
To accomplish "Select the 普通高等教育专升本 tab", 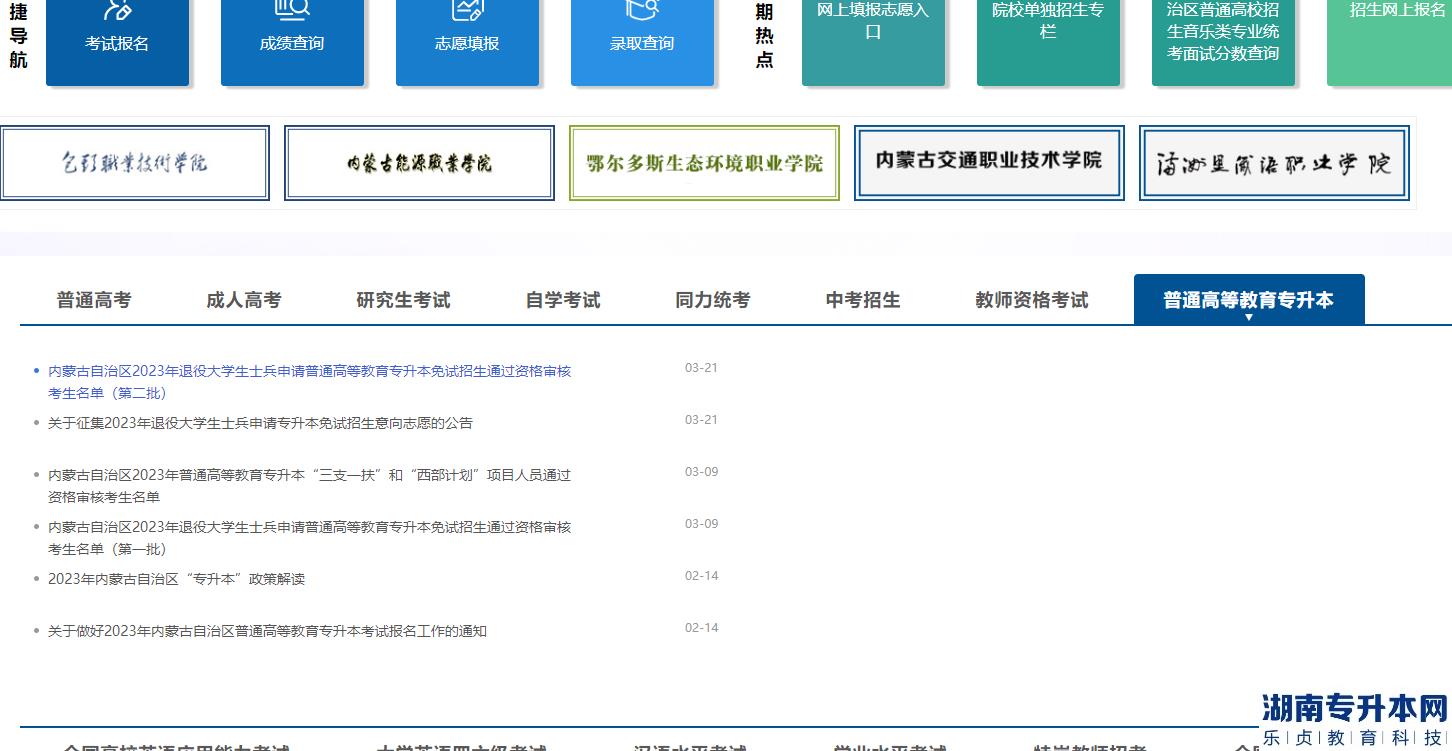I will coord(1249,300).
